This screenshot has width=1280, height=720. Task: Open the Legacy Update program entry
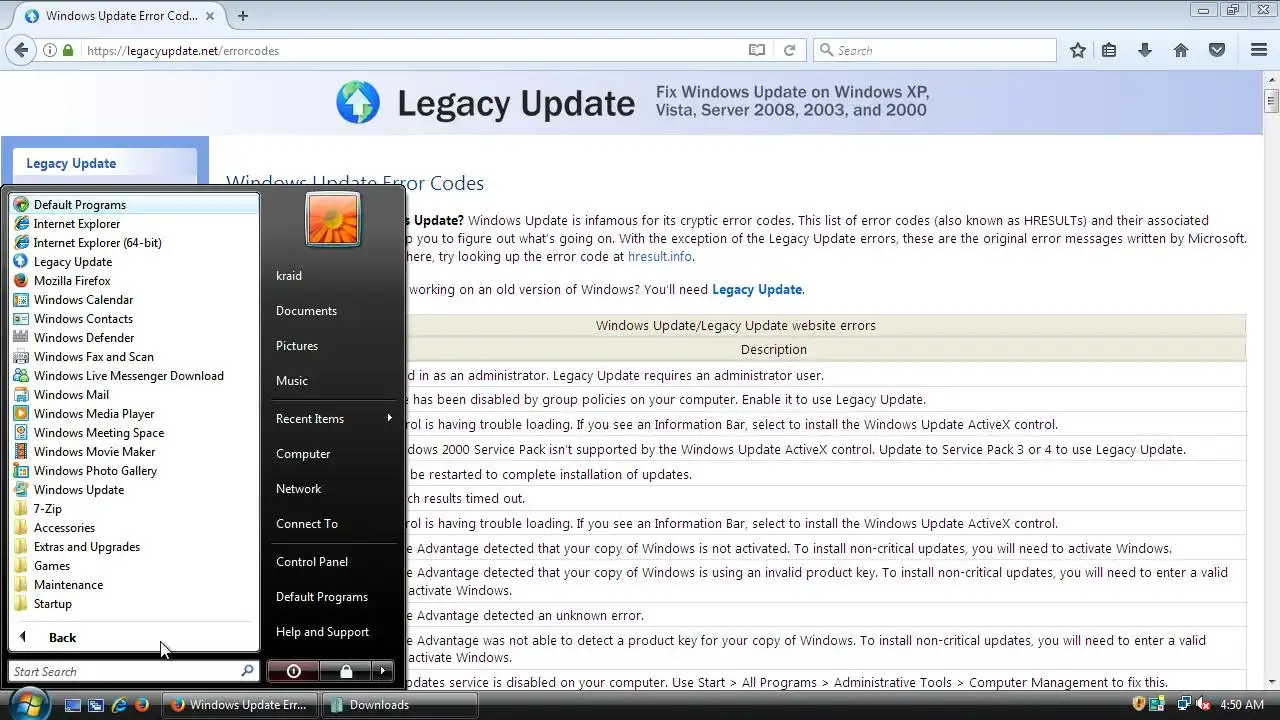click(134, 261)
